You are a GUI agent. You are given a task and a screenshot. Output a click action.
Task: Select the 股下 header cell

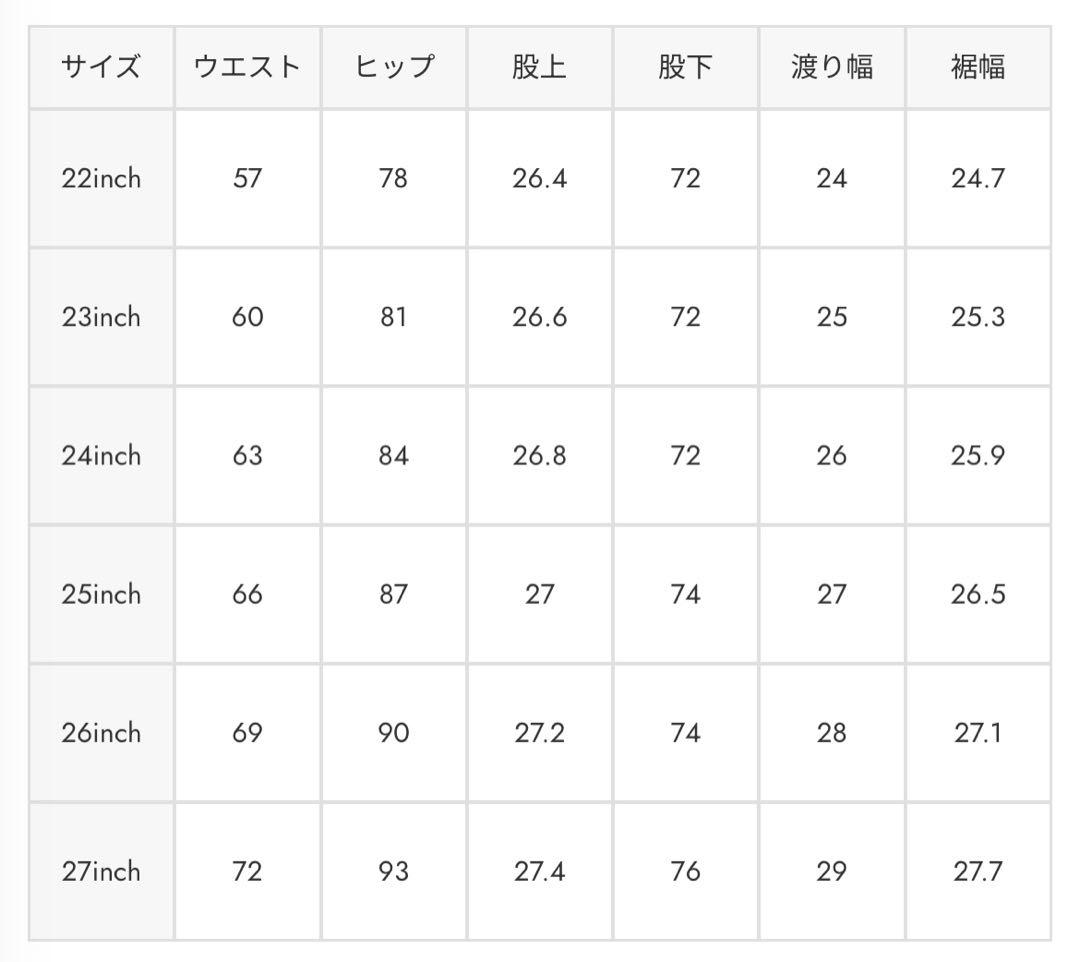[685, 67]
